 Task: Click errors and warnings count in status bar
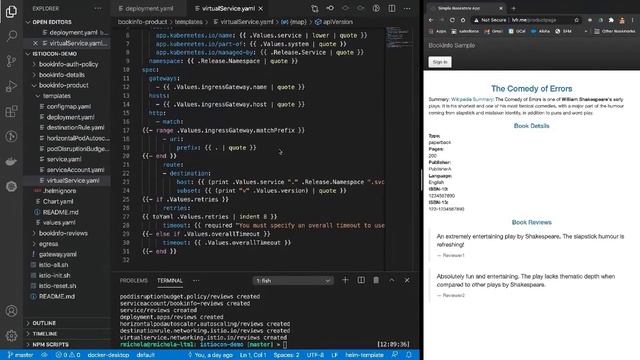click(x=68, y=355)
